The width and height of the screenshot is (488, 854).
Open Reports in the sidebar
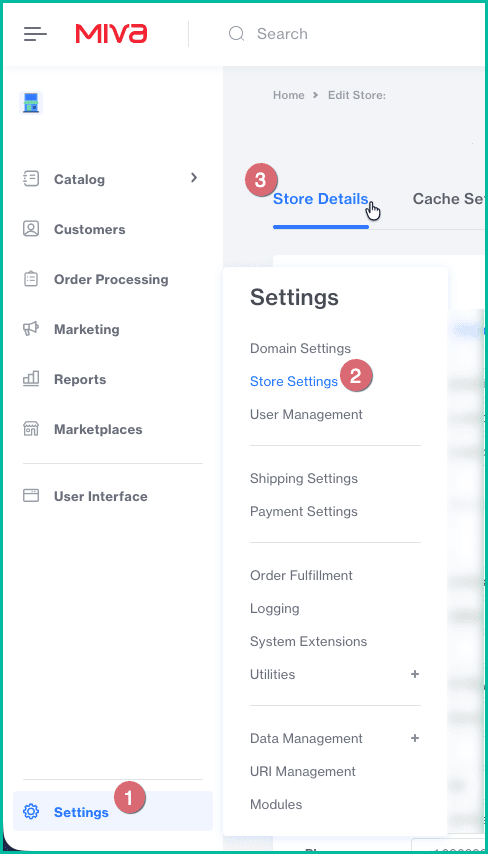80,380
